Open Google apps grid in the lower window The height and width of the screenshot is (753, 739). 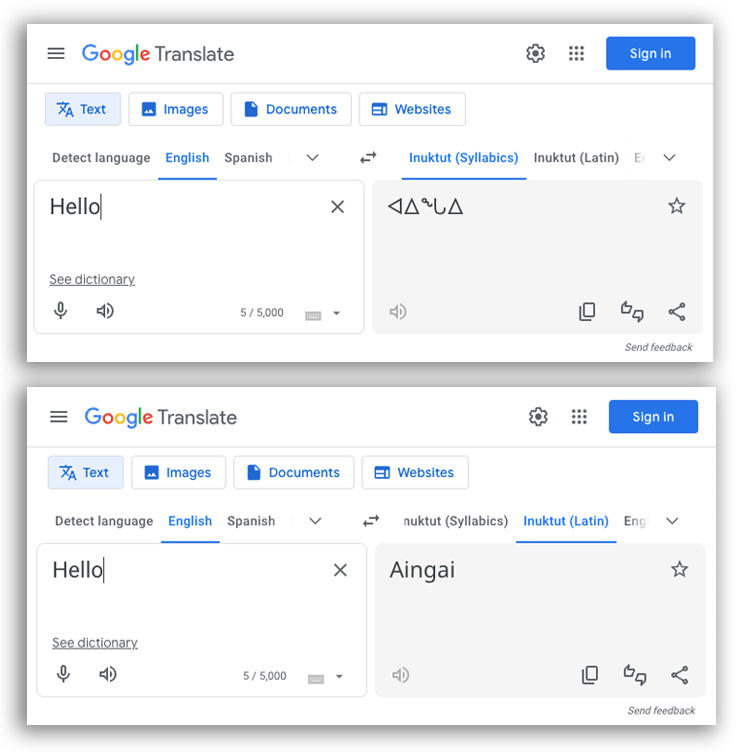tap(579, 416)
